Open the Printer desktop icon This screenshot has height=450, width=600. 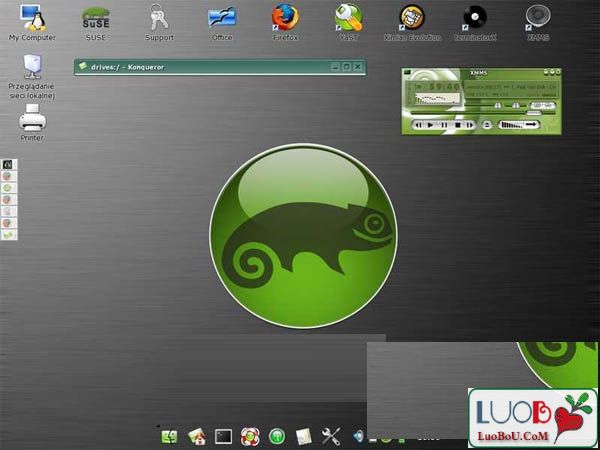pos(32,122)
